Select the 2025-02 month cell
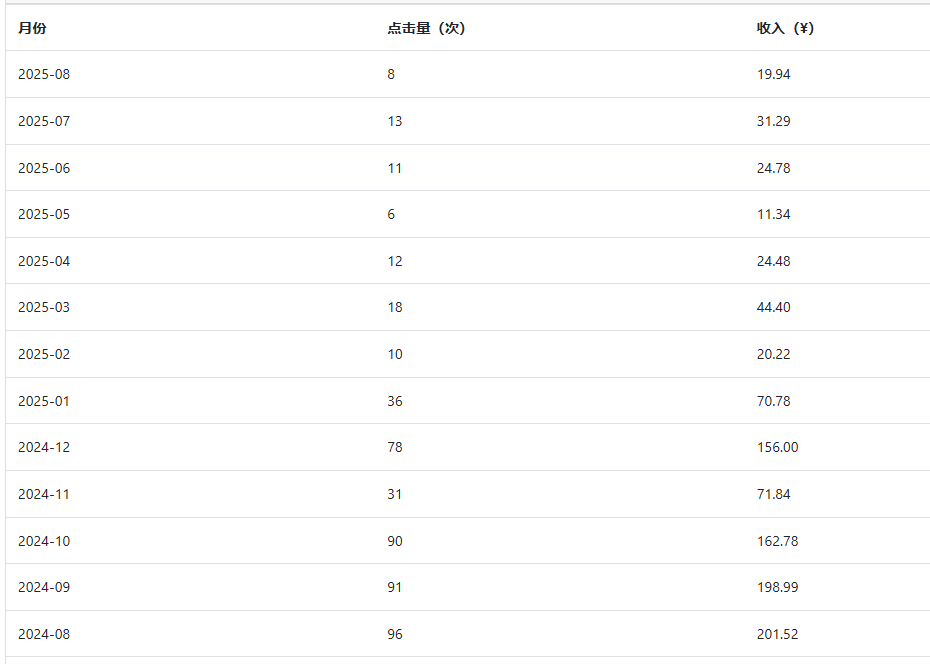The height and width of the screenshot is (664, 930). 44,354
